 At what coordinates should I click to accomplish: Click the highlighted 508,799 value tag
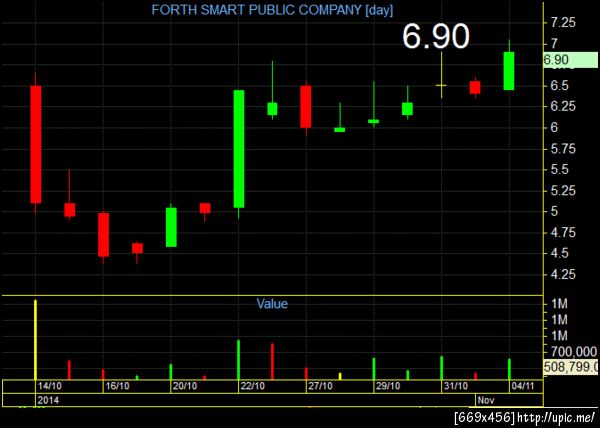571,367
